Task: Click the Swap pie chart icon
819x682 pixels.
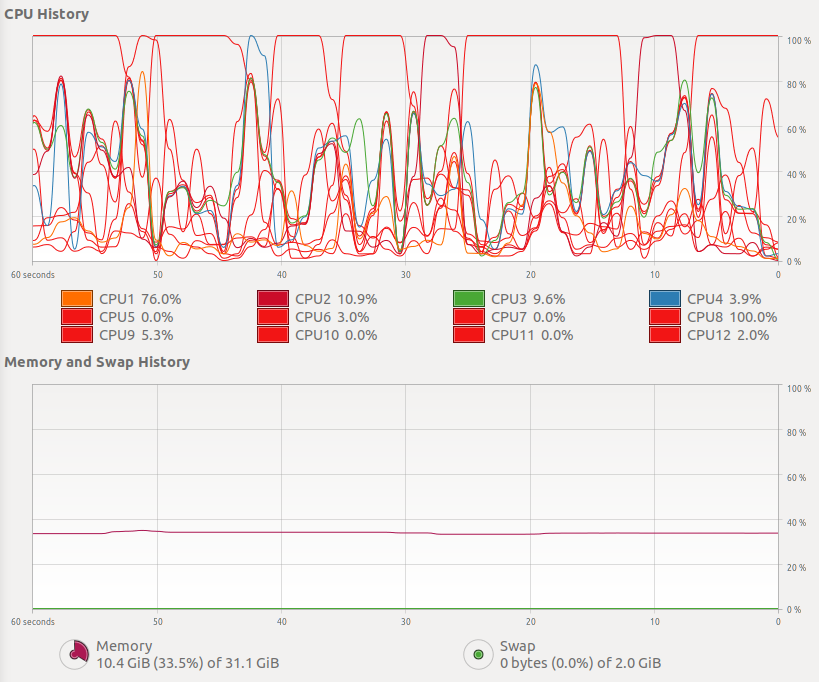Action: (x=478, y=654)
